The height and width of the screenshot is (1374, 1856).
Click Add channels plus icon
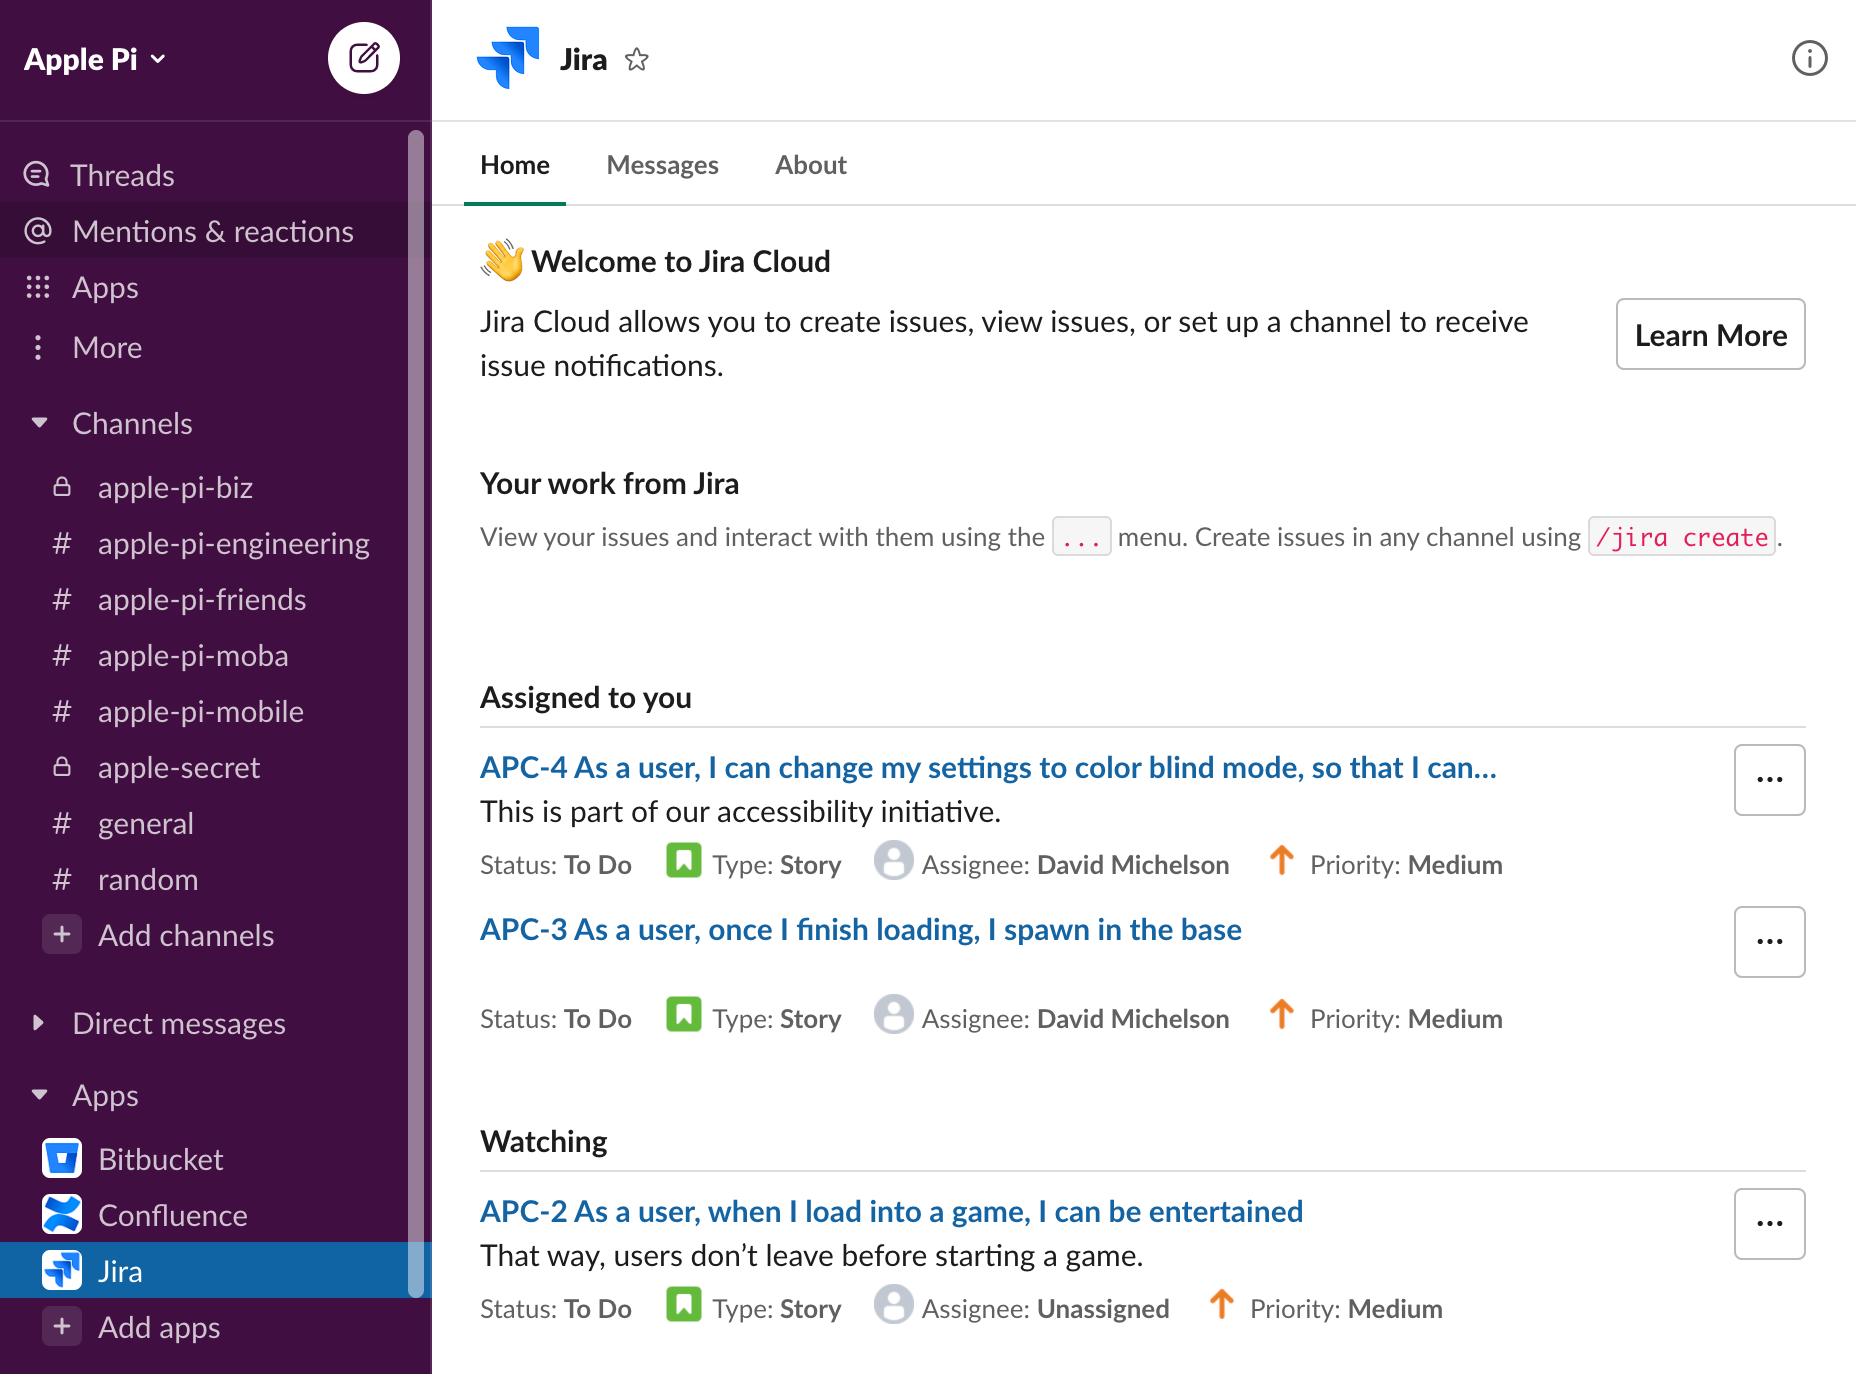[62, 935]
